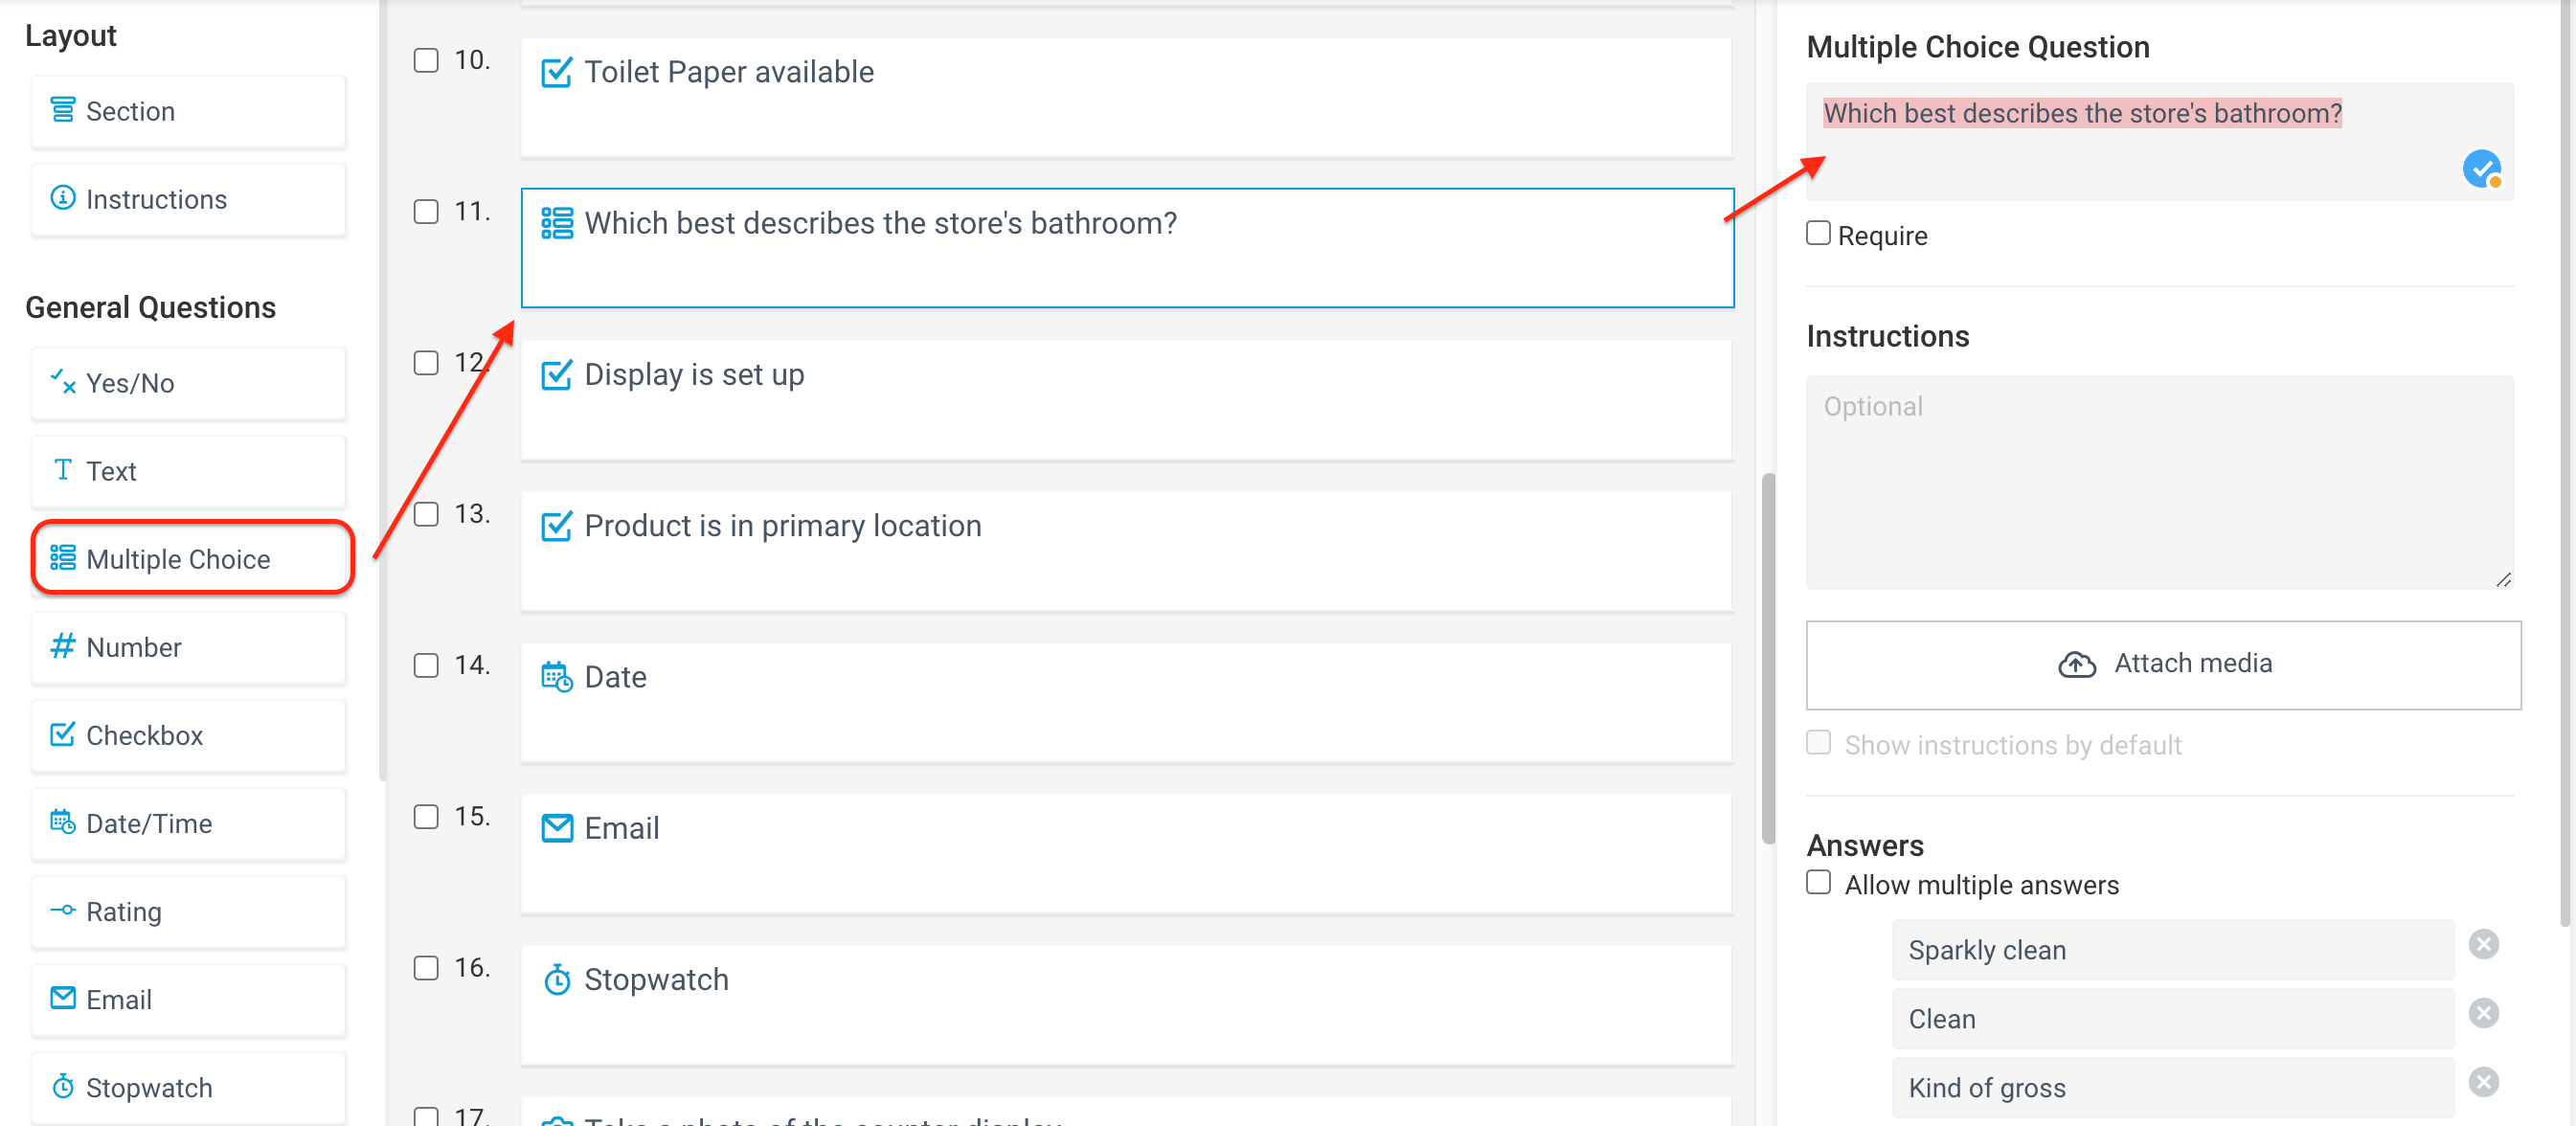This screenshot has width=2576, height=1126.
Task: Click the Date/Time question type icon
Action: (x=62, y=822)
